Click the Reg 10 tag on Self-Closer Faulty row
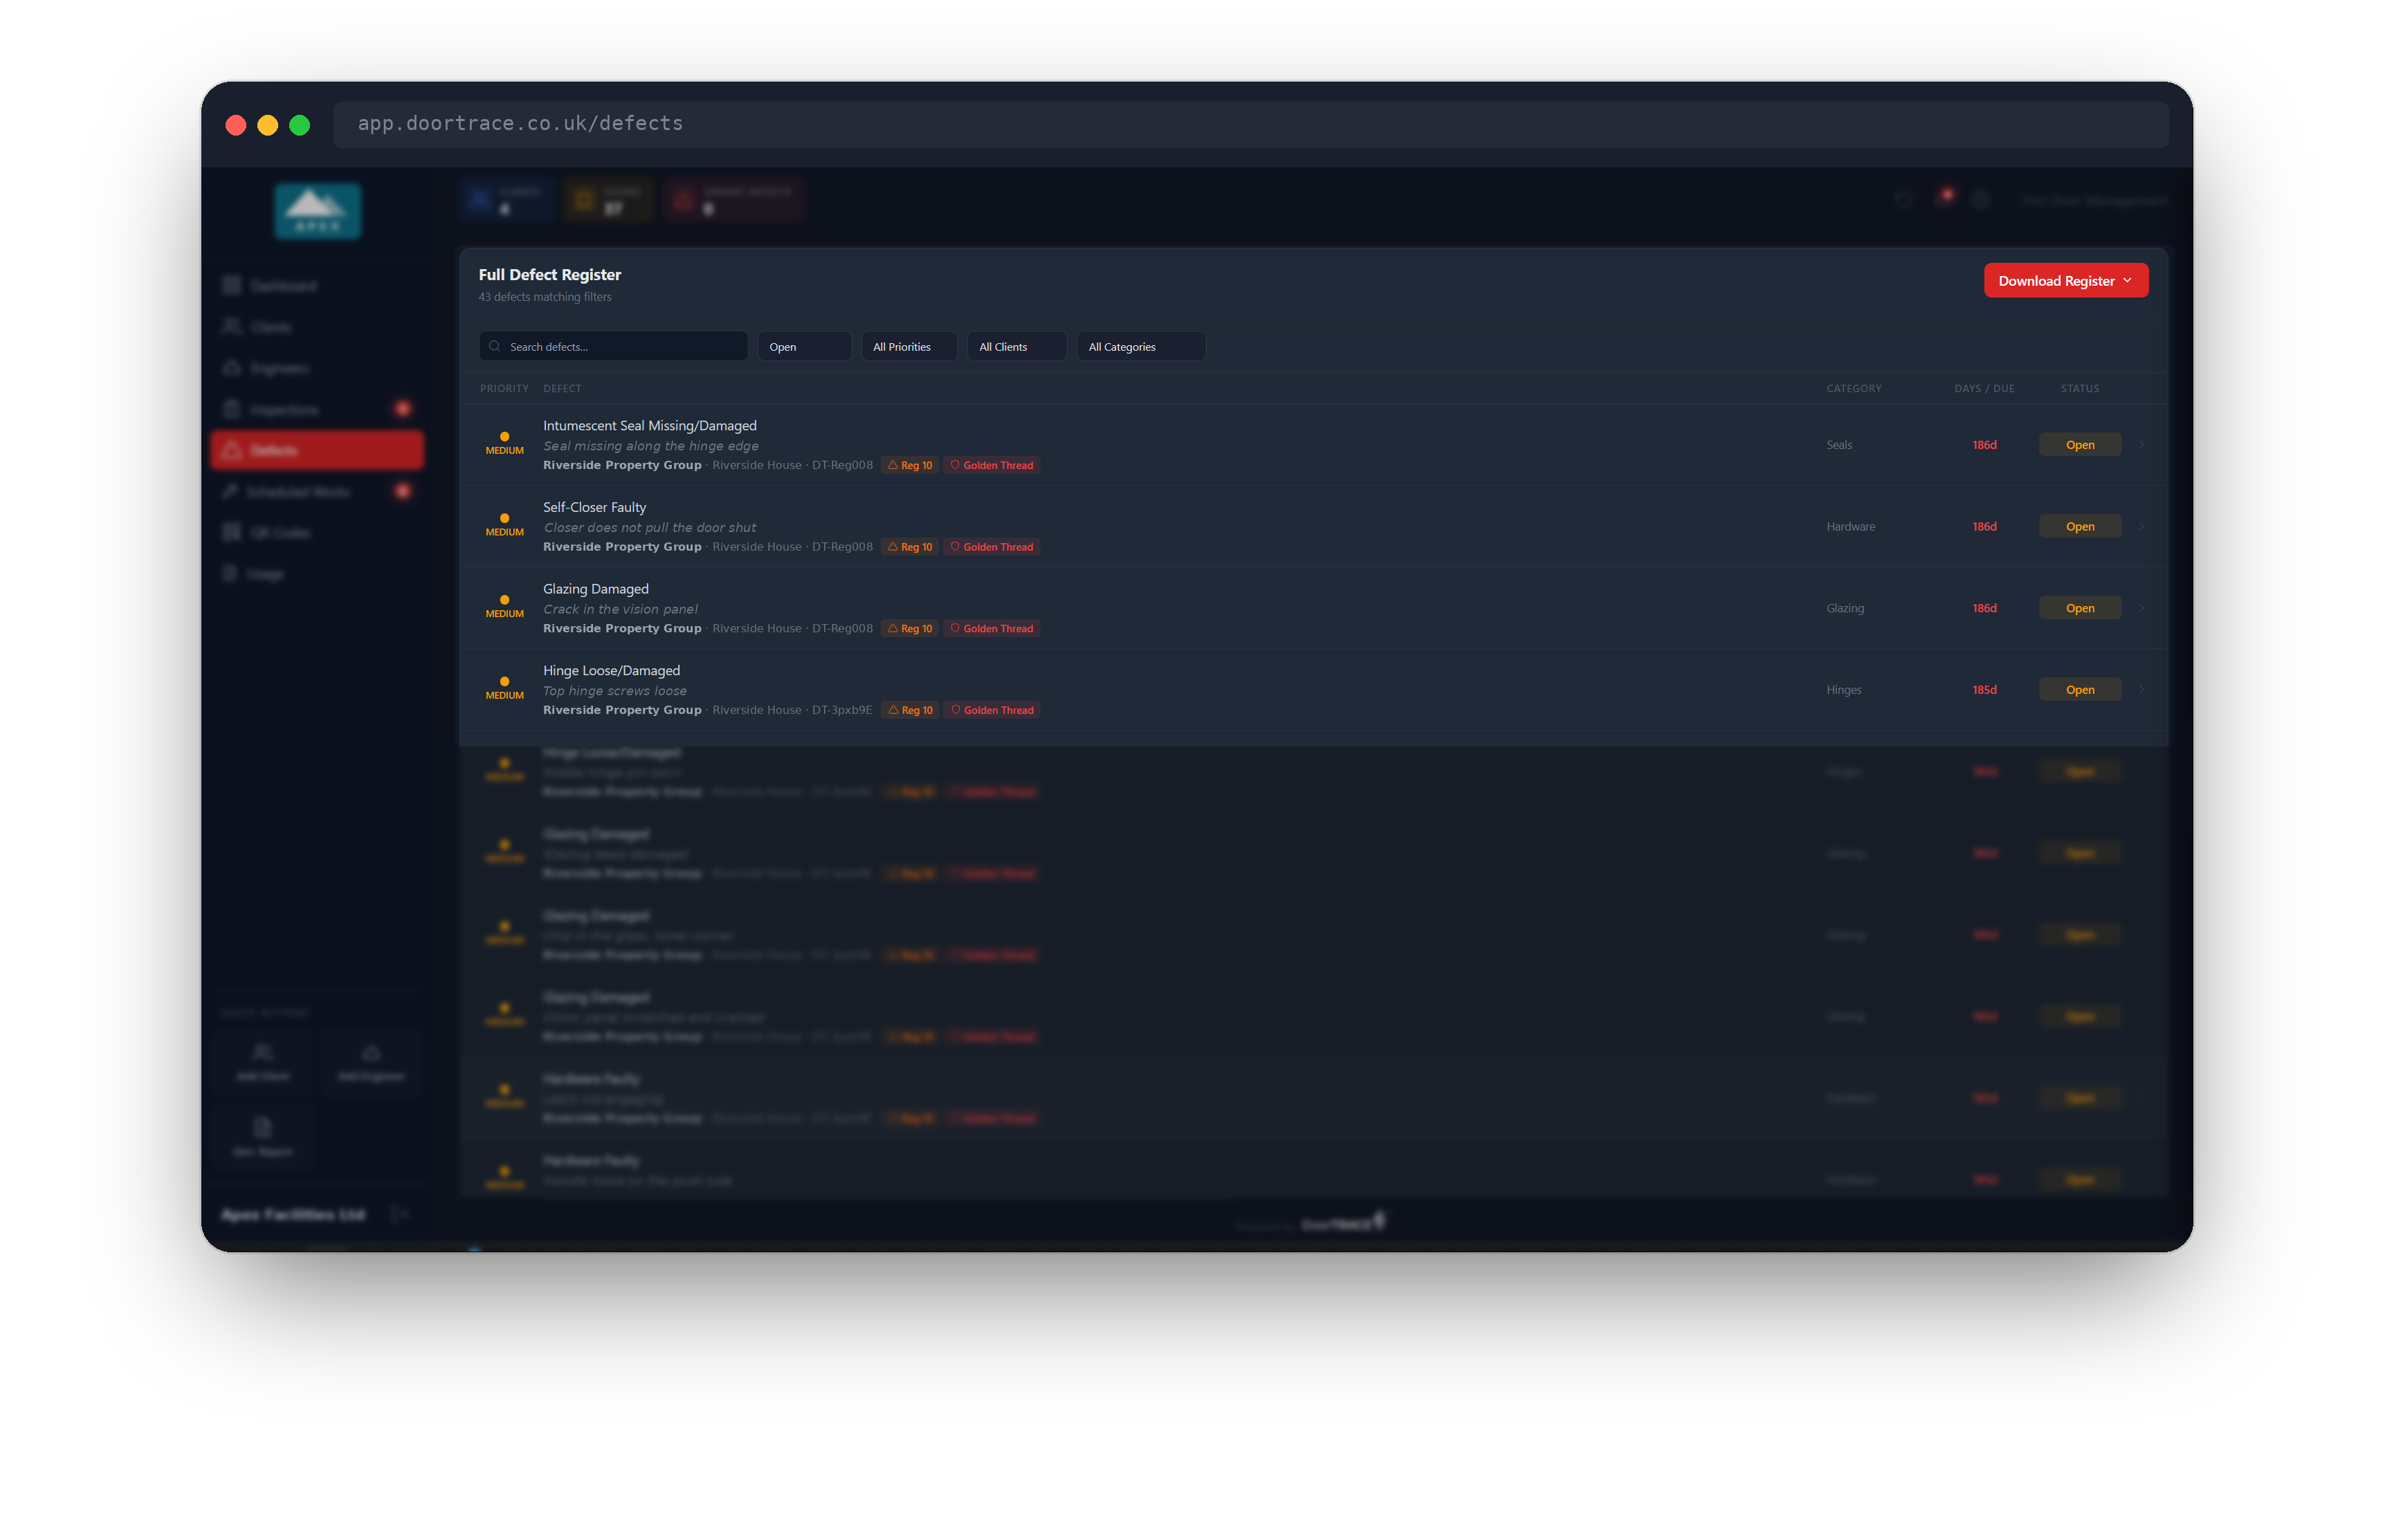Screen dimensions: 2394x1540 pyautogui.click(x=910, y=547)
